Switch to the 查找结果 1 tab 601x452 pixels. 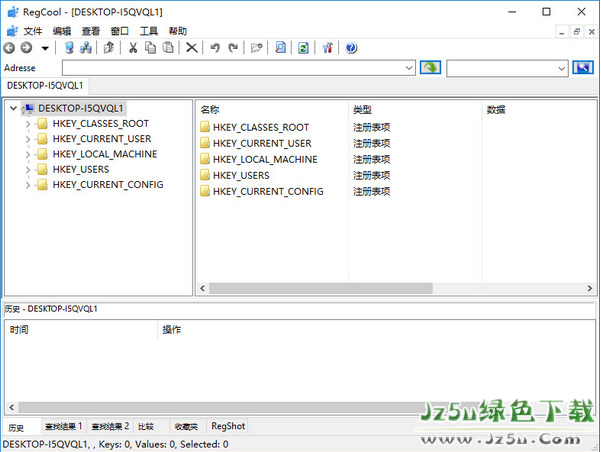coord(64,426)
